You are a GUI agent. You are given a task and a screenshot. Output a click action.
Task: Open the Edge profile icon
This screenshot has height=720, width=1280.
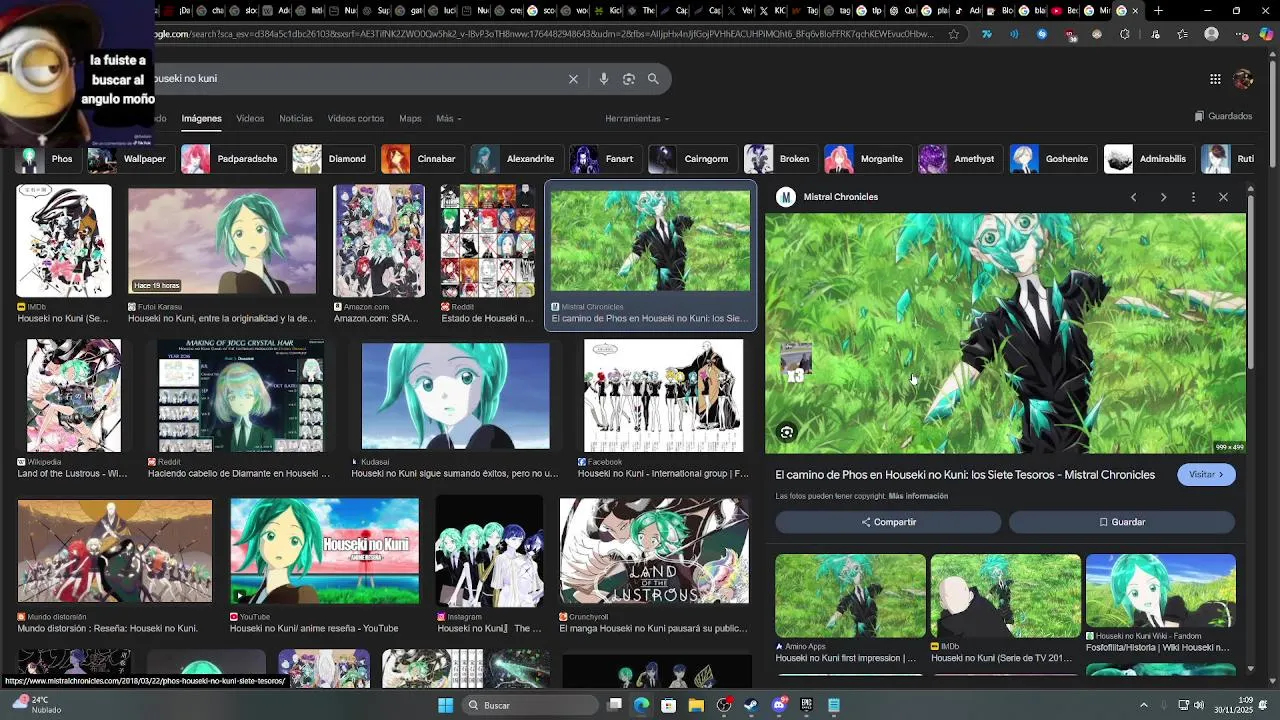point(1211,34)
